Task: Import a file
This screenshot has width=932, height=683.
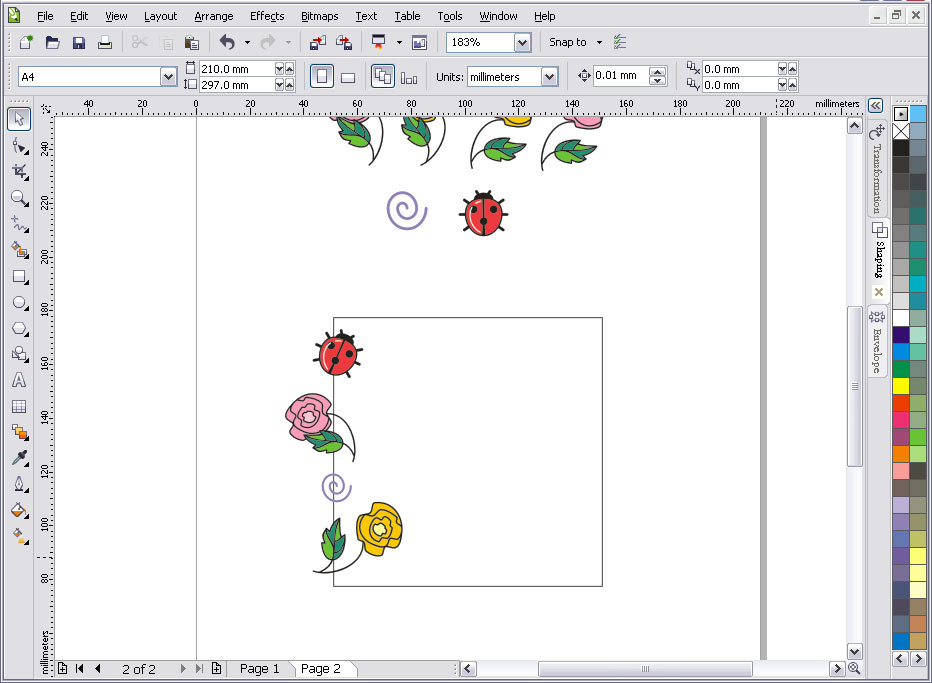Action: click(x=318, y=42)
